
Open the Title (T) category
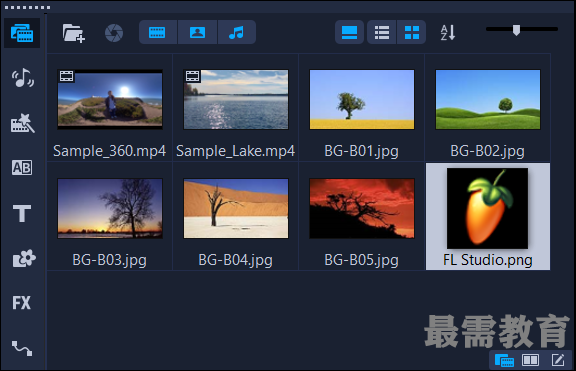[22, 213]
